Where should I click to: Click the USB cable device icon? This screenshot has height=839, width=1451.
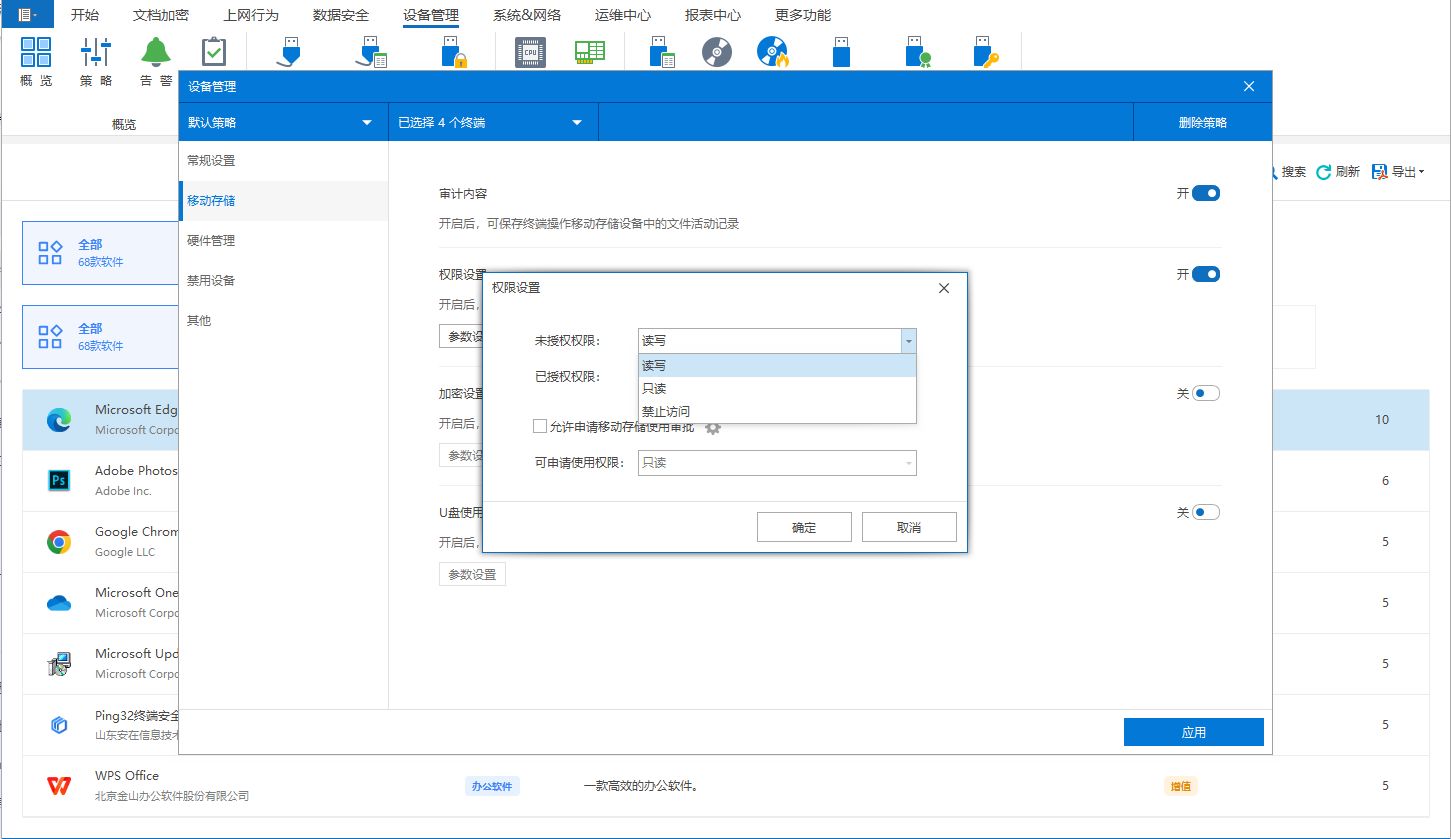[290, 52]
